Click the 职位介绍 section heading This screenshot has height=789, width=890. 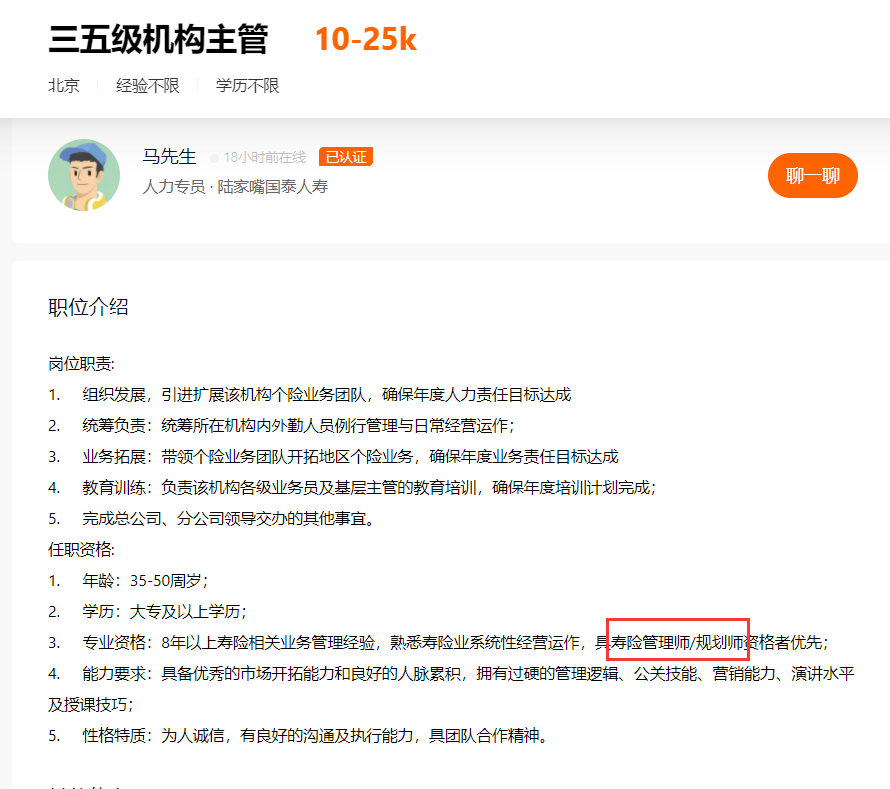coord(89,307)
